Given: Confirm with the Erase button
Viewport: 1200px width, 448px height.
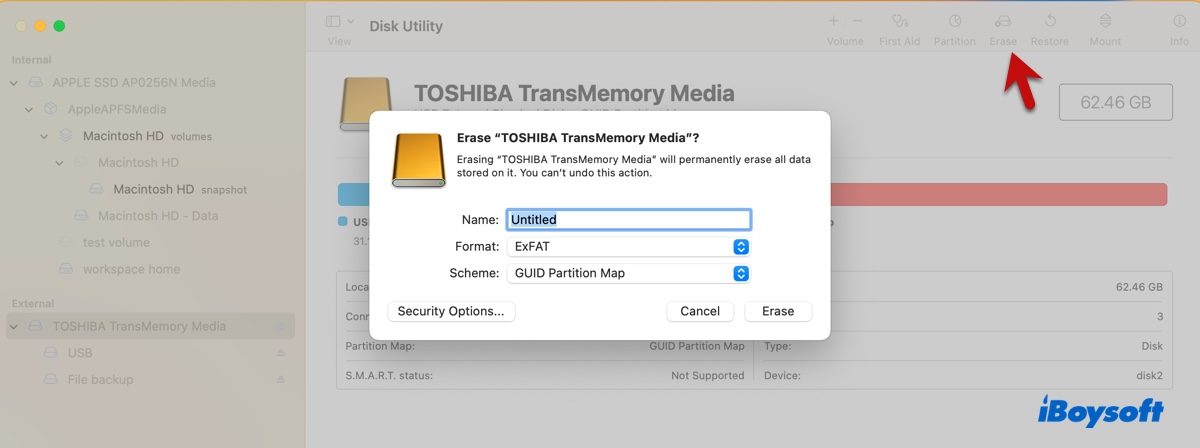Looking at the screenshot, I should 778,312.
